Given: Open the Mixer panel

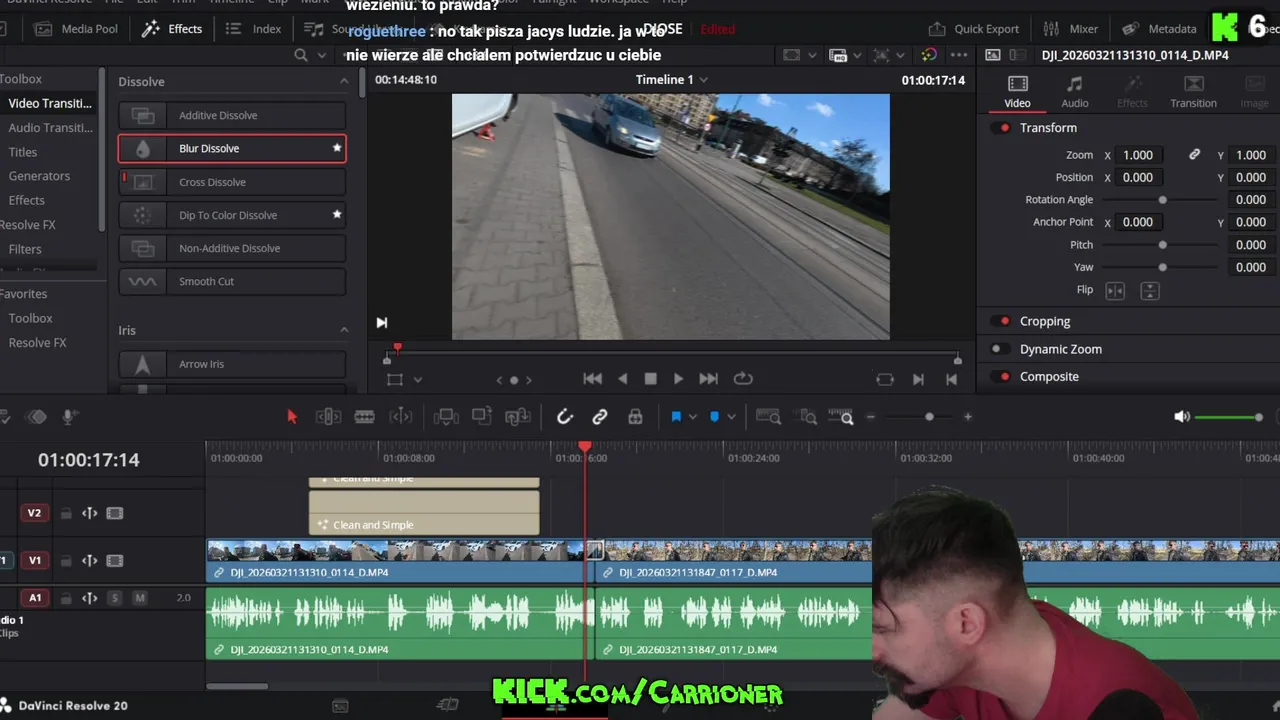Looking at the screenshot, I should tap(1071, 29).
